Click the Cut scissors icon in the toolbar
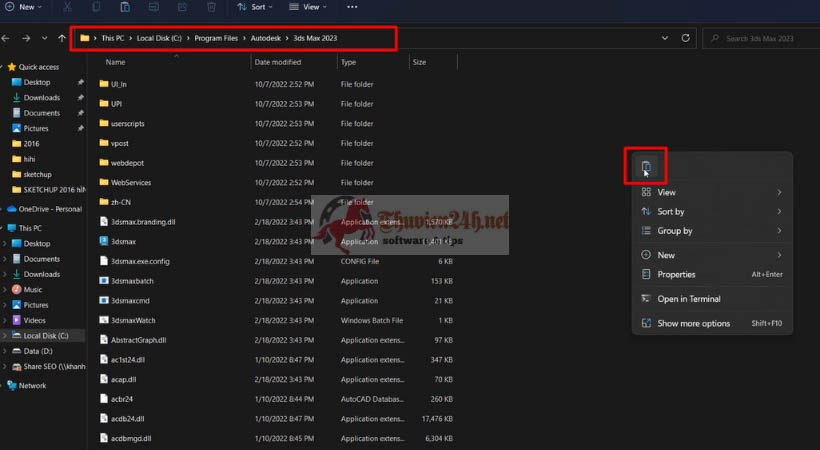The width and height of the screenshot is (820, 450). click(68, 7)
